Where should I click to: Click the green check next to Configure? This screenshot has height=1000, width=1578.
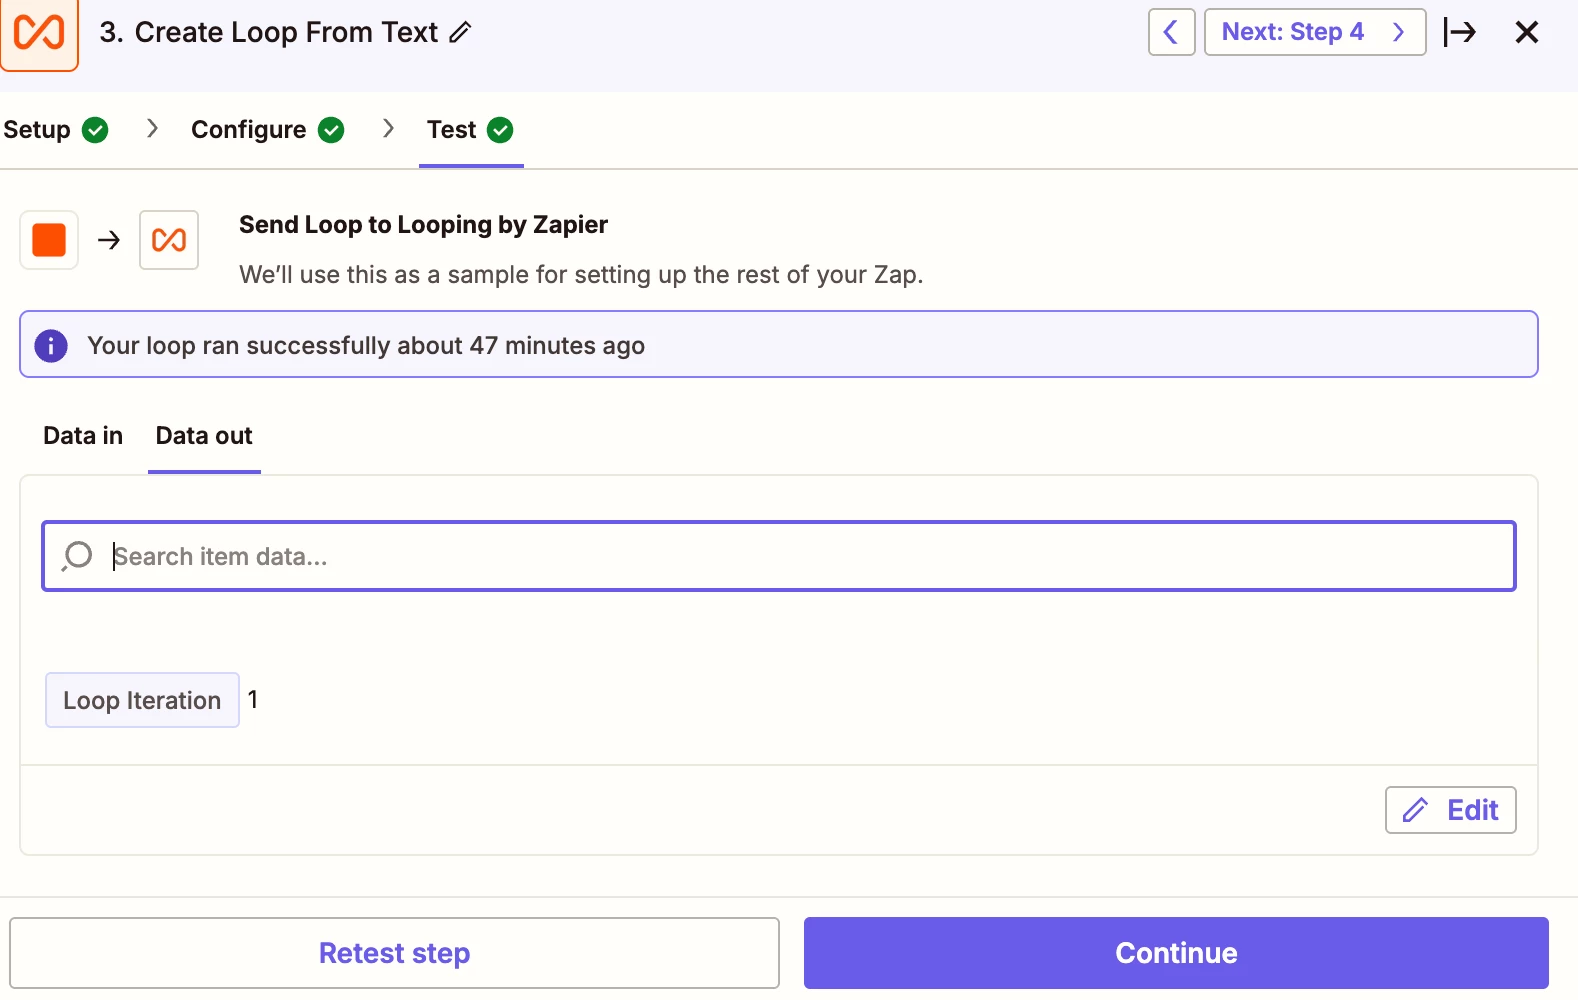[331, 130]
